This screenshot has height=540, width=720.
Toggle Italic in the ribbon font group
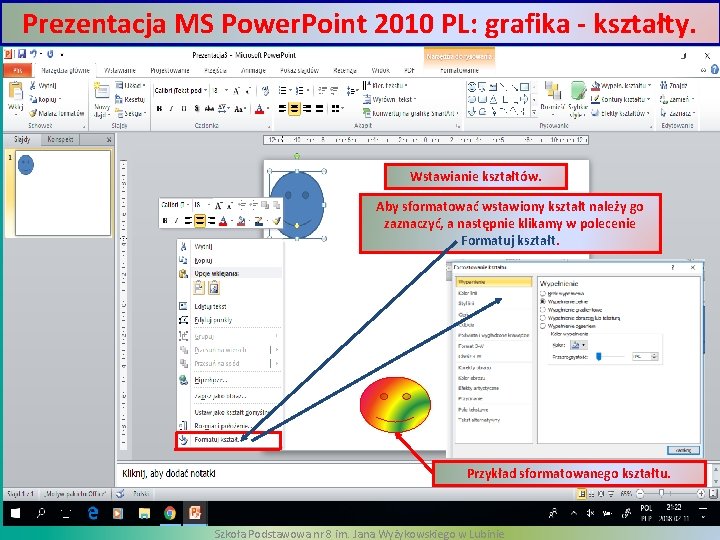pos(171,109)
